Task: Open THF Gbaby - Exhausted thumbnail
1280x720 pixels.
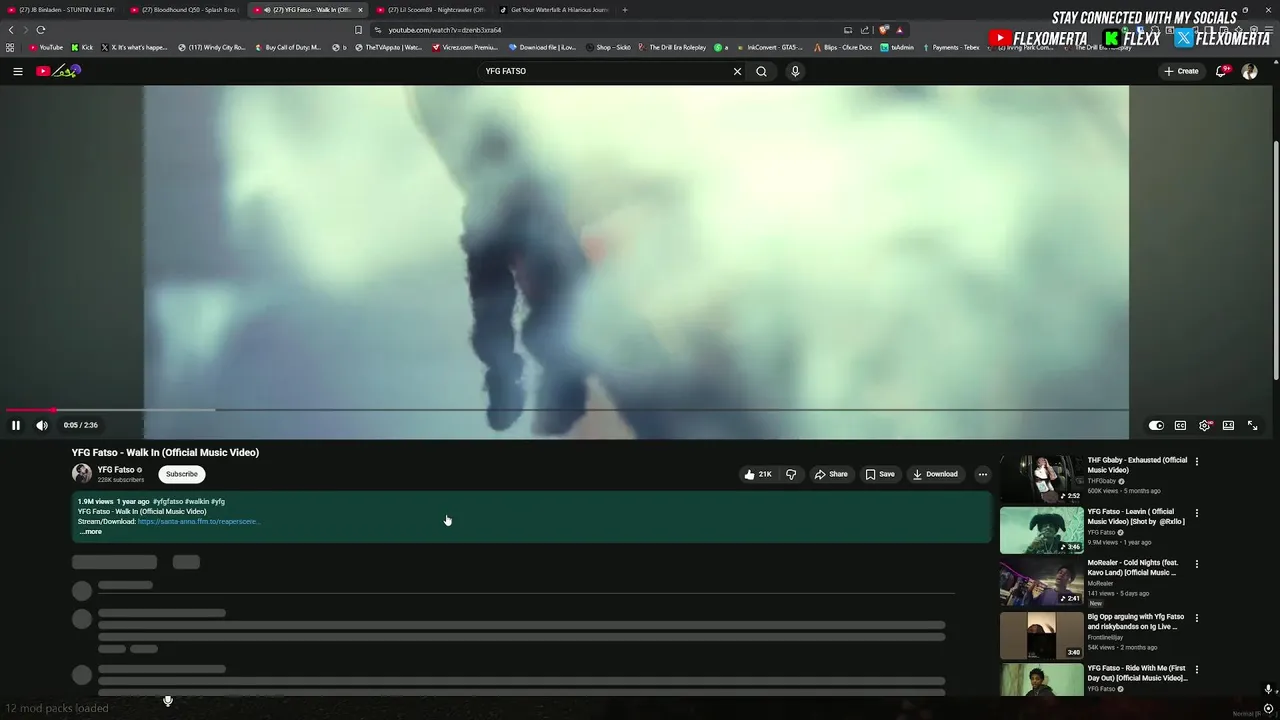Action: click(x=1041, y=479)
